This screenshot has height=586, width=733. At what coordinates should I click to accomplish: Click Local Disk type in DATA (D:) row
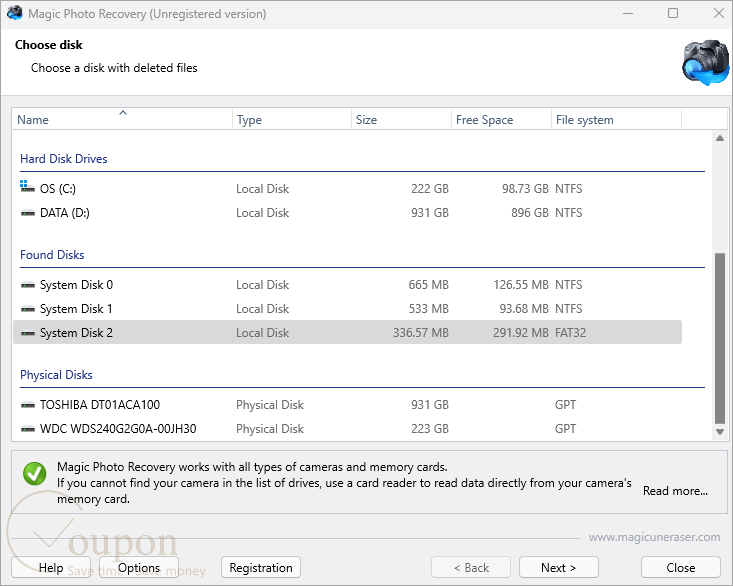click(x=262, y=213)
